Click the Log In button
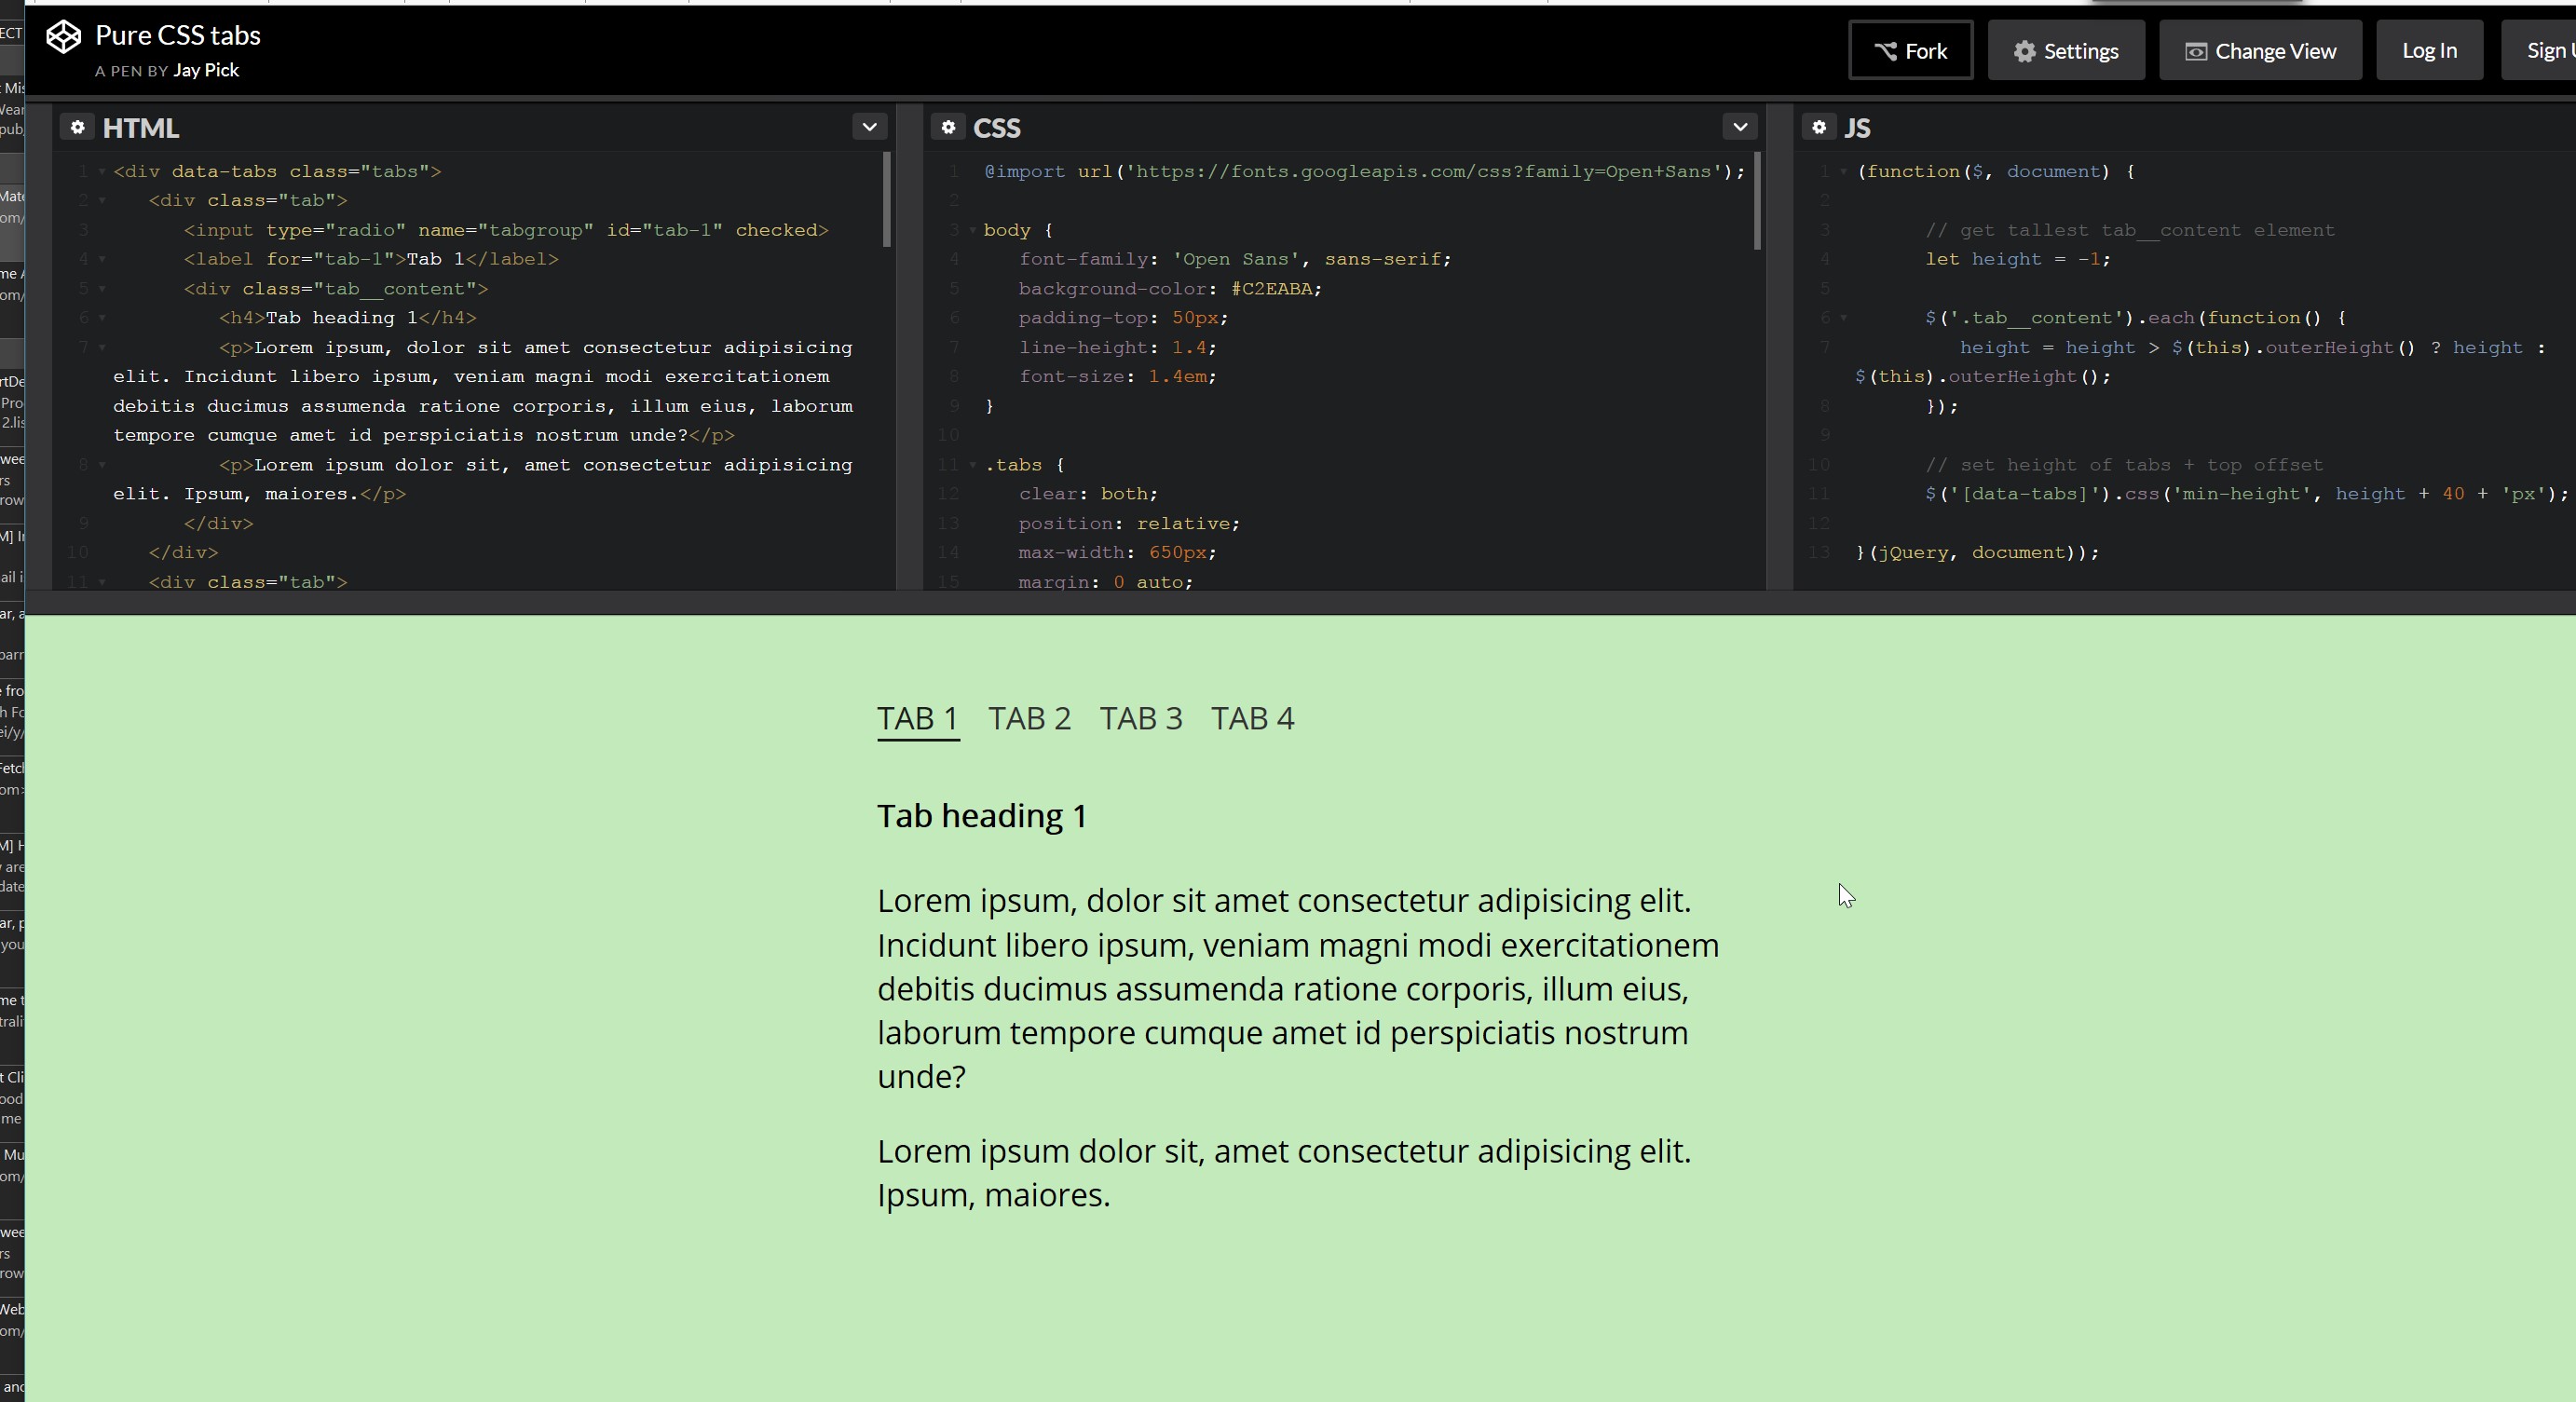 point(2429,51)
